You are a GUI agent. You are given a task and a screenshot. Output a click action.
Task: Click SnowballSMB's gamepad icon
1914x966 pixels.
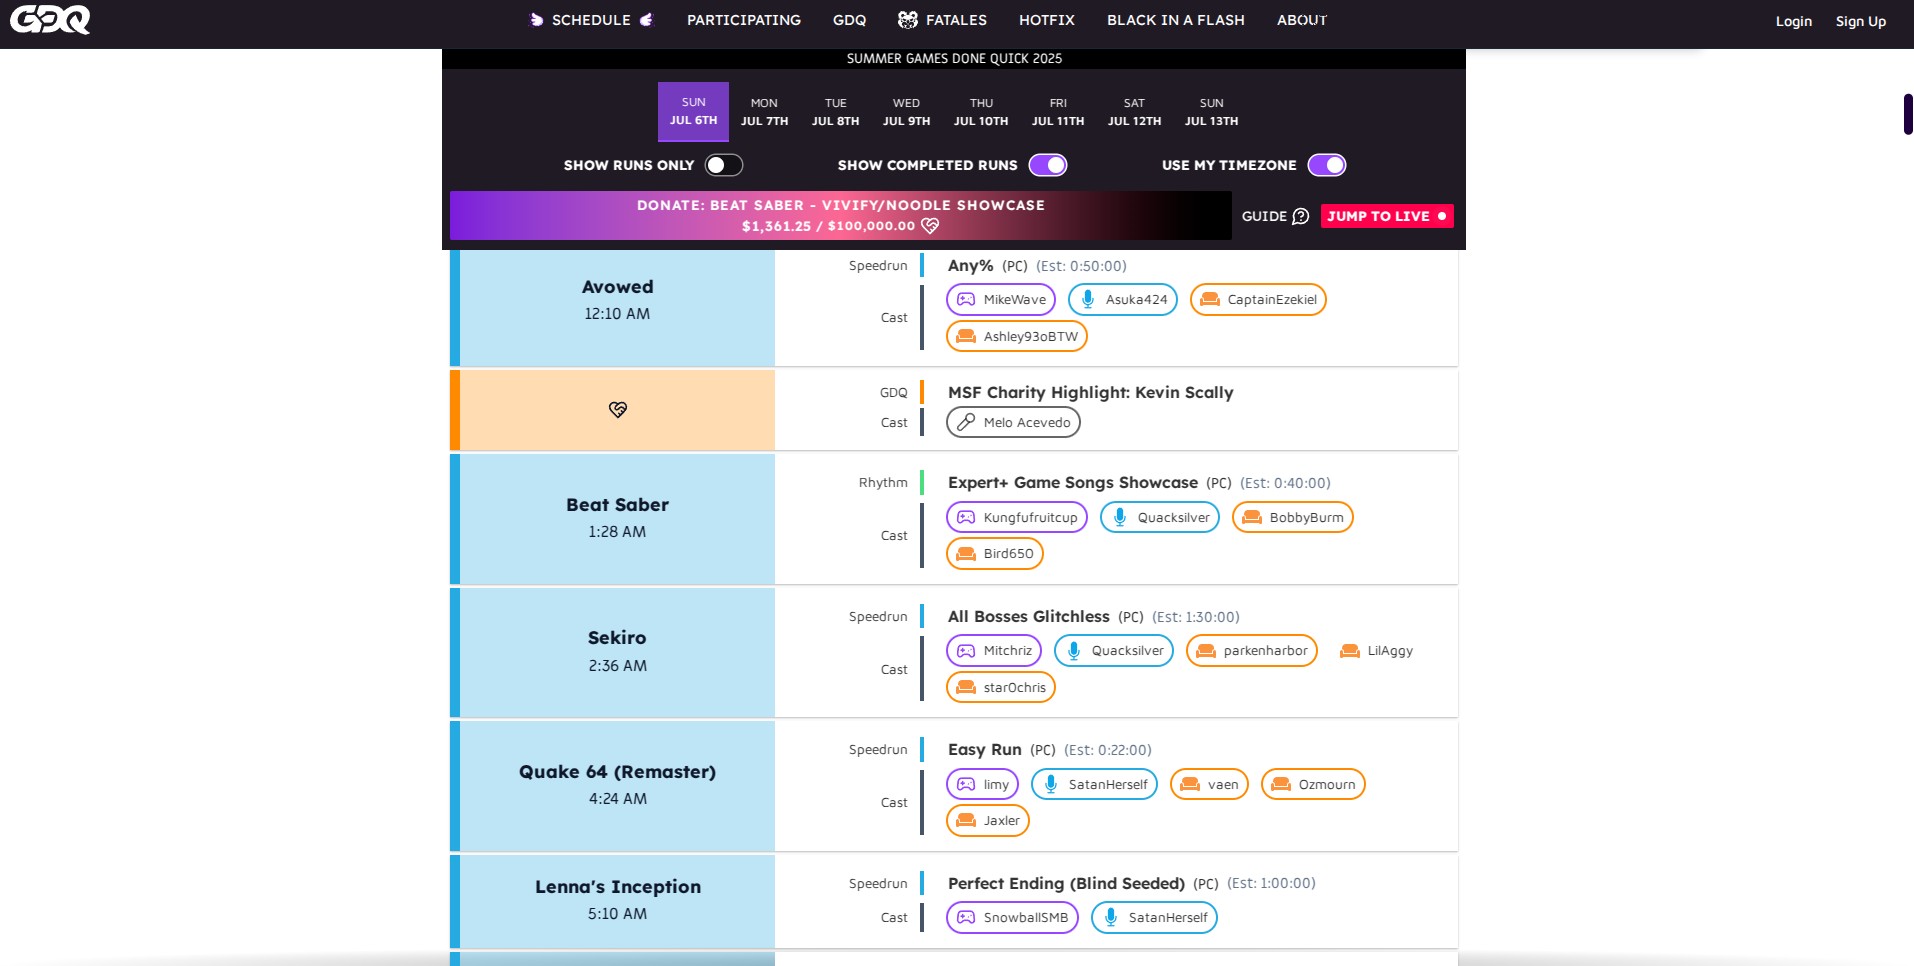coord(966,917)
